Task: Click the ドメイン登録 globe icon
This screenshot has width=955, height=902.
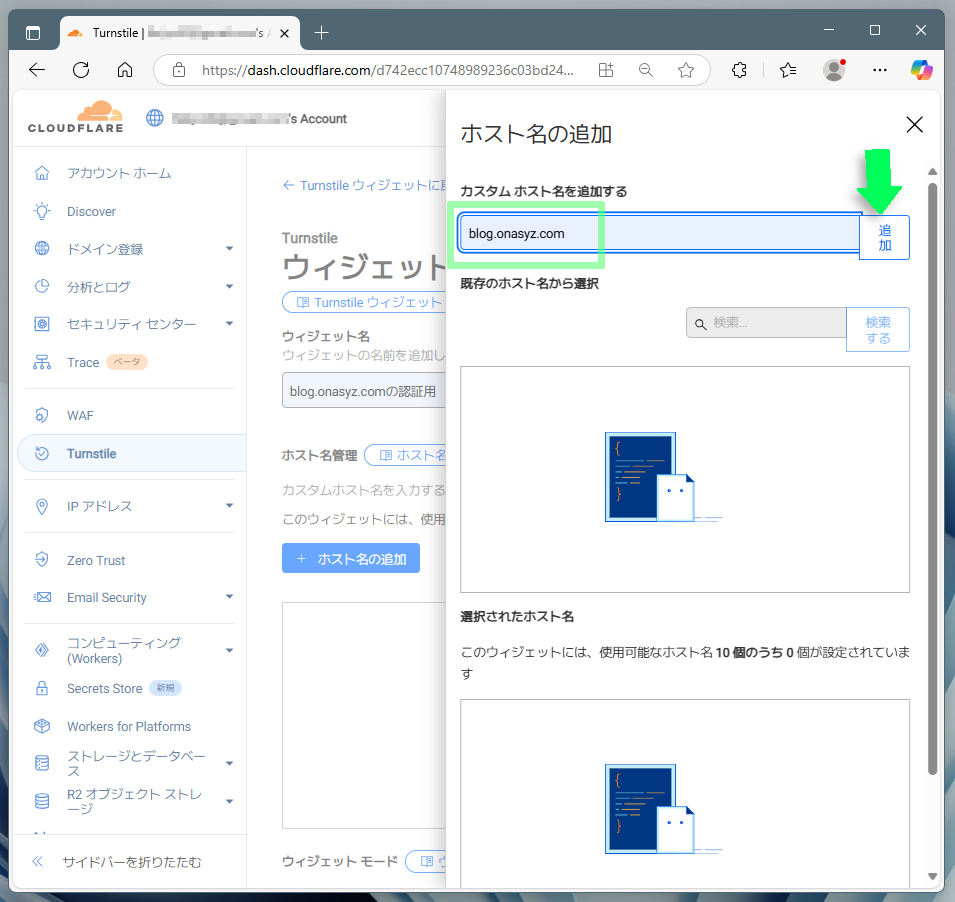Action: tap(42, 248)
